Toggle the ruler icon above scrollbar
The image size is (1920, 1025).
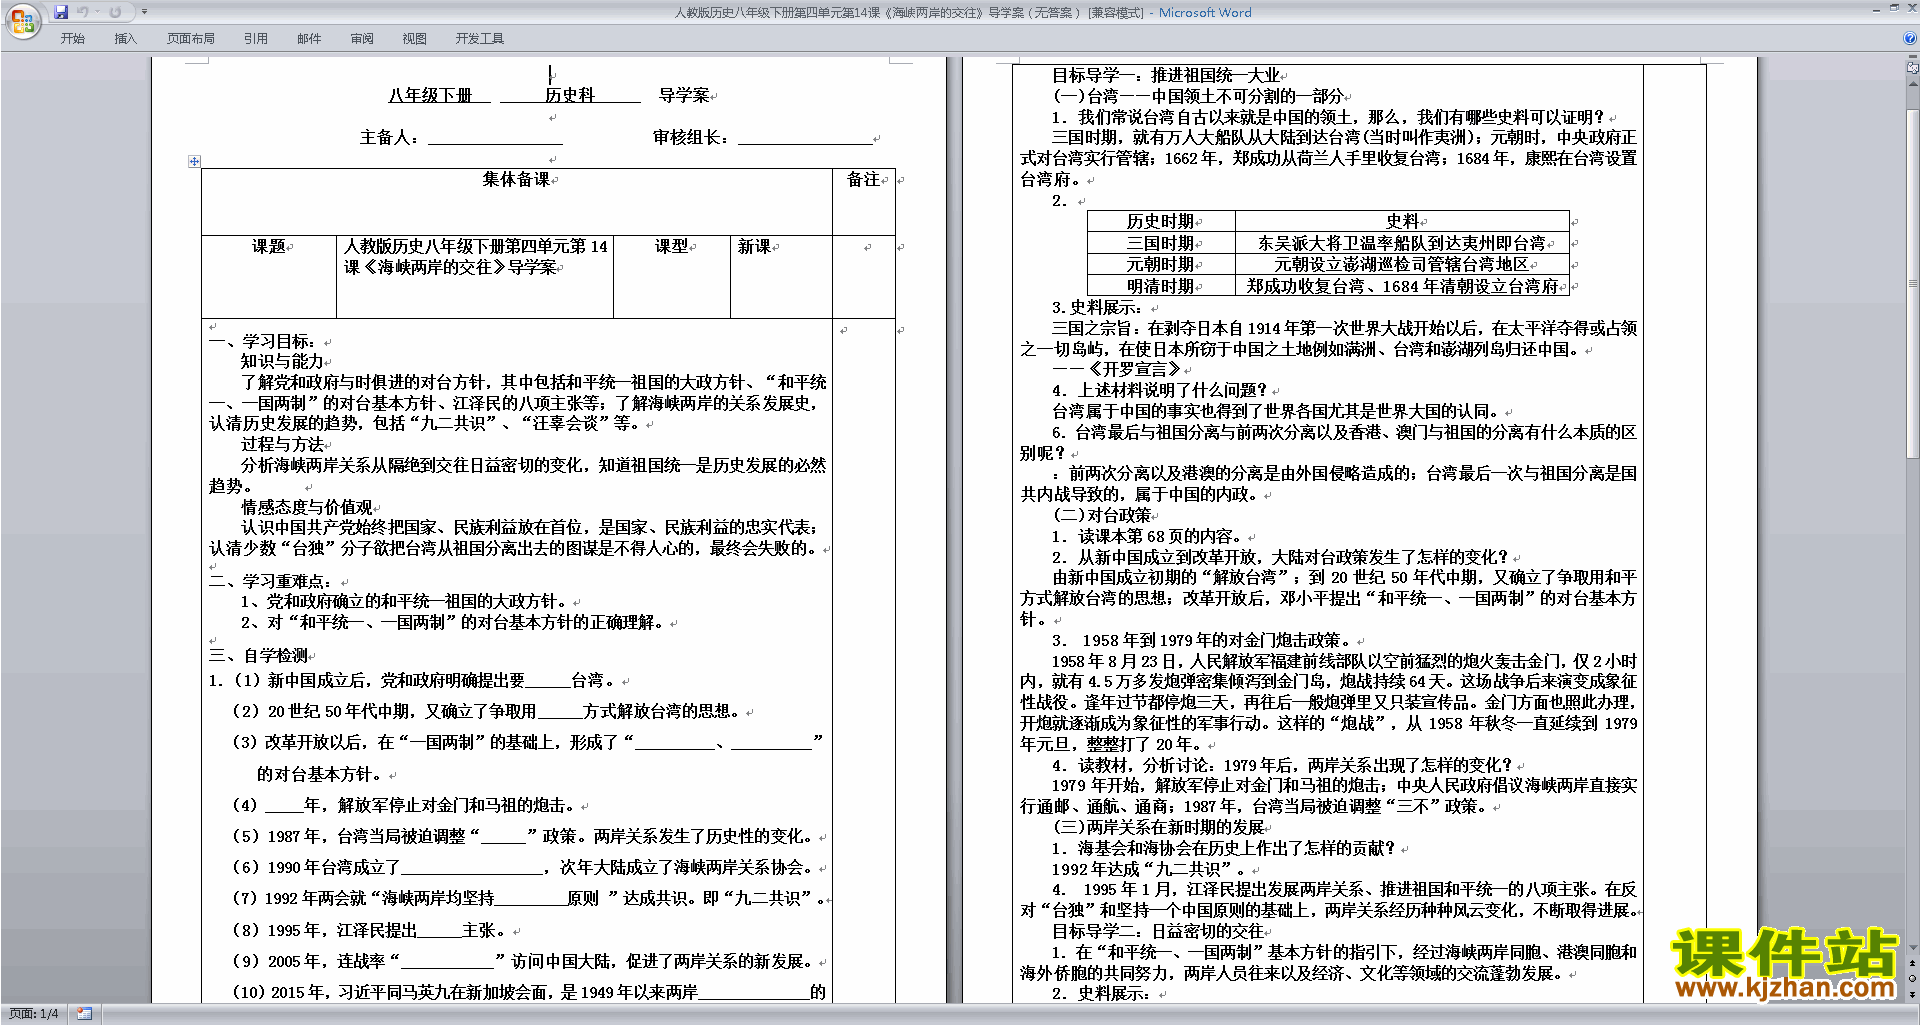[x=1913, y=69]
